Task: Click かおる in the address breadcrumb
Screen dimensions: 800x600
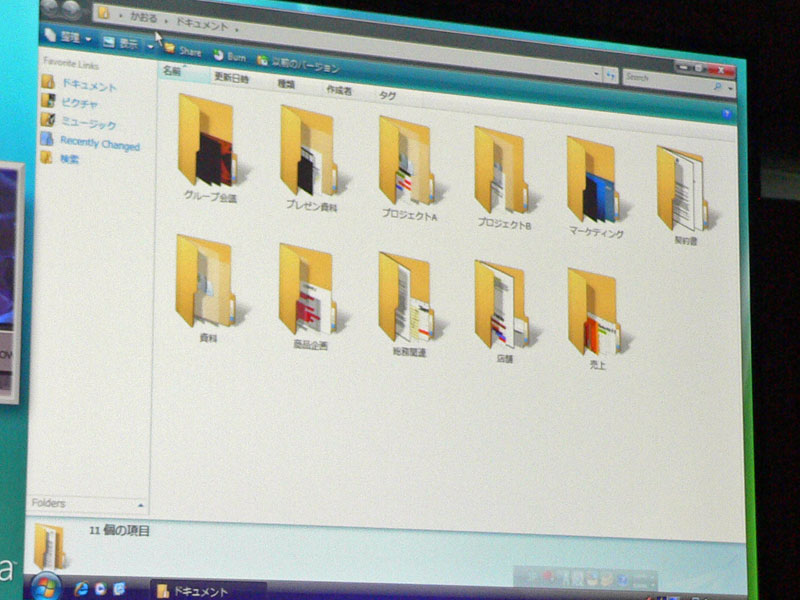Action: pyautogui.click(x=143, y=18)
